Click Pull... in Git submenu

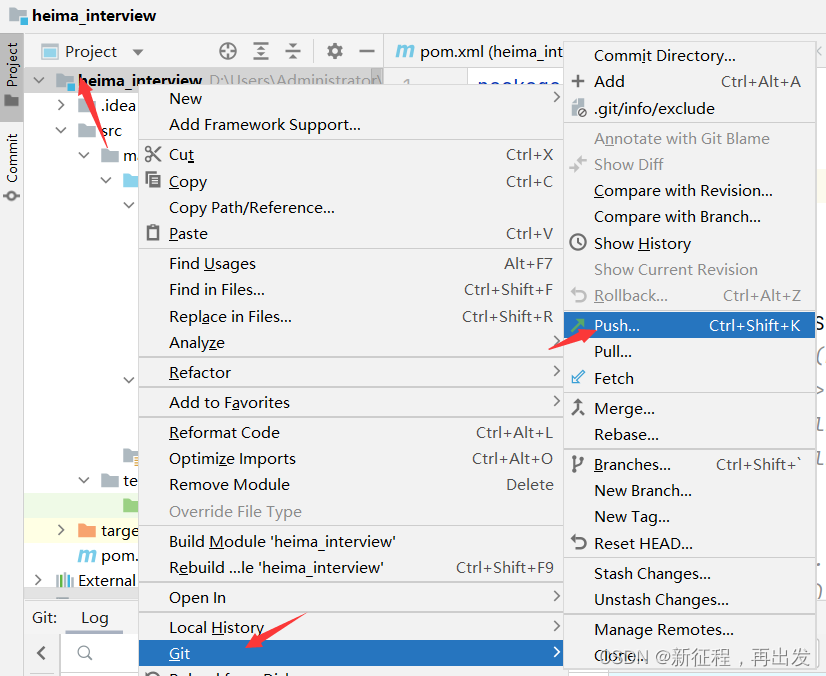pyautogui.click(x=690, y=351)
